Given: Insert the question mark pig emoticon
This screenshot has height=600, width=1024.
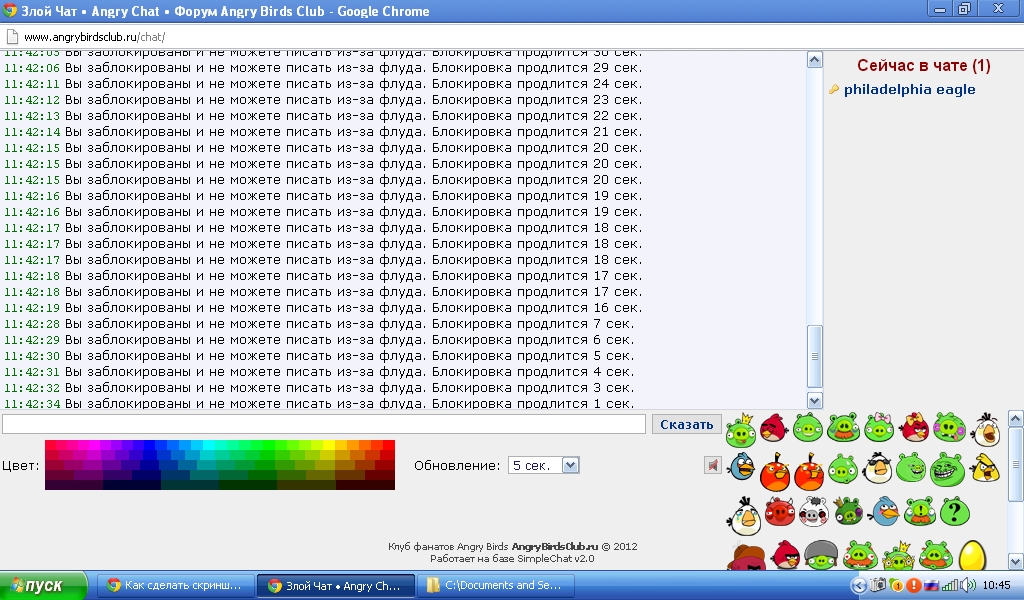Looking at the screenshot, I should pyautogui.click(x=955, y=512).
